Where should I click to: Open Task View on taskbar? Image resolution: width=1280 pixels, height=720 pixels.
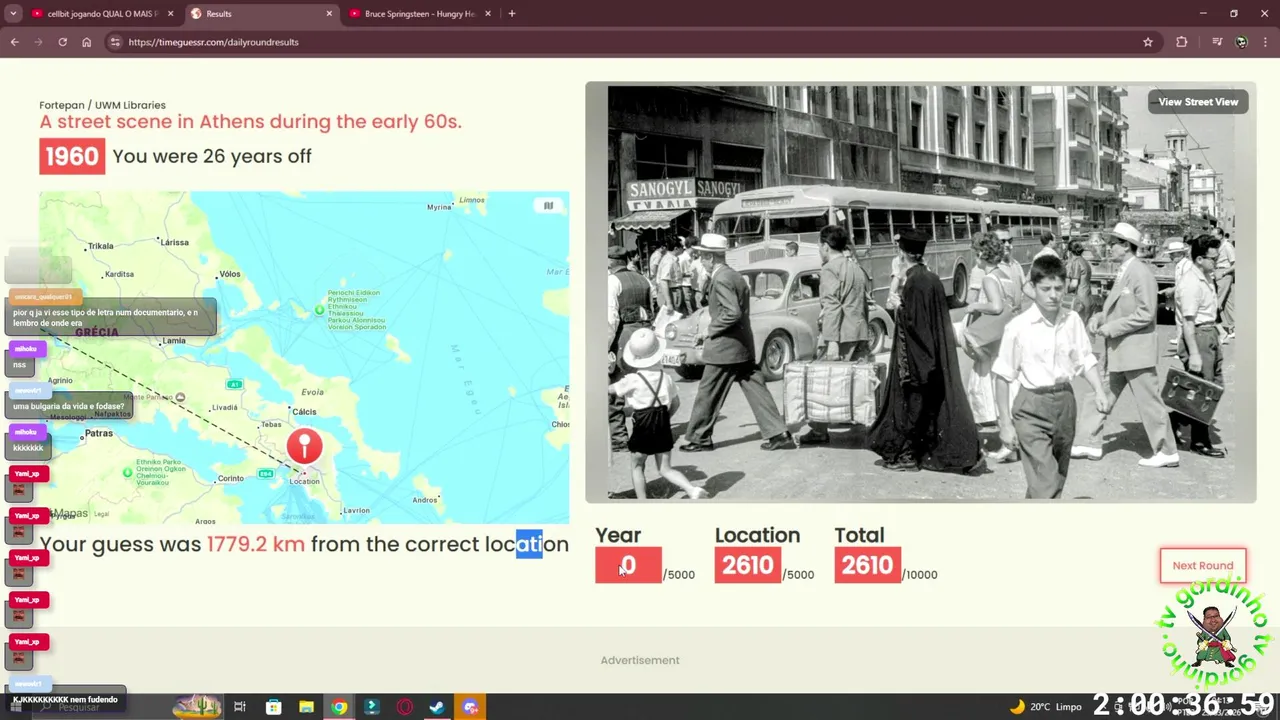click(x=240, y=707)
